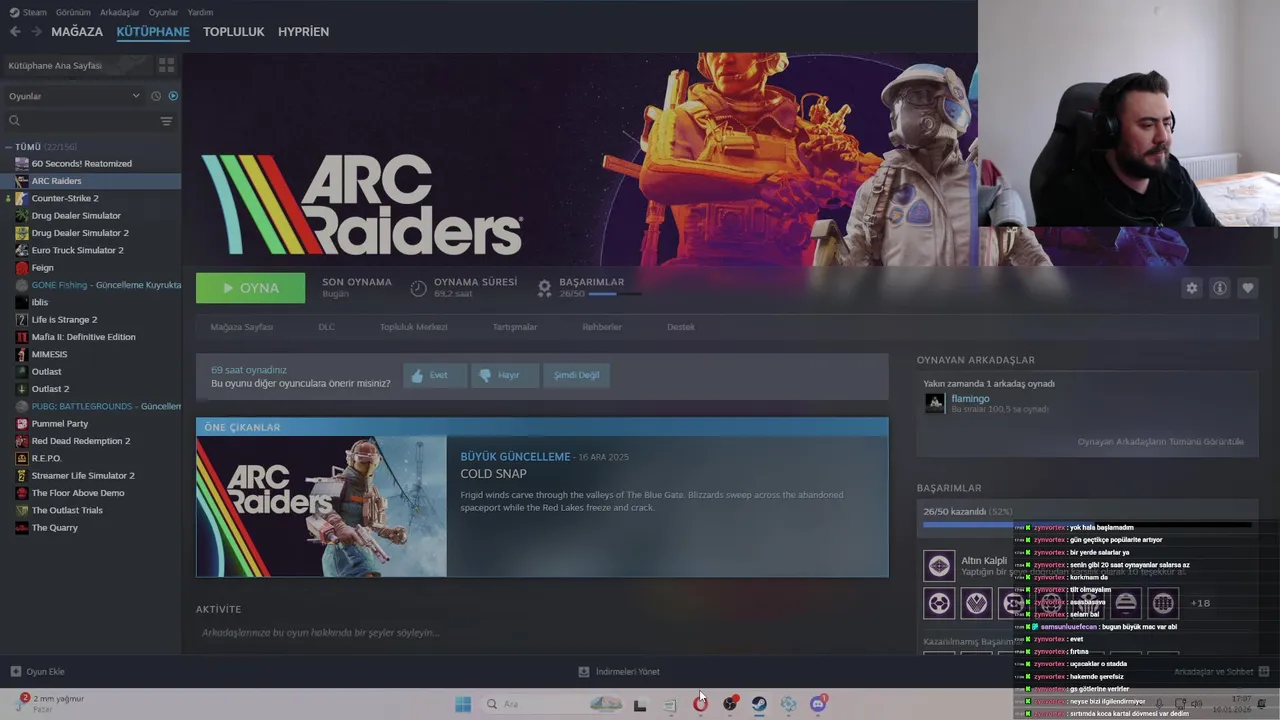Open the Rehberler link
The height and width of the screenshot is (720, 1280).
tap(602, 327)
